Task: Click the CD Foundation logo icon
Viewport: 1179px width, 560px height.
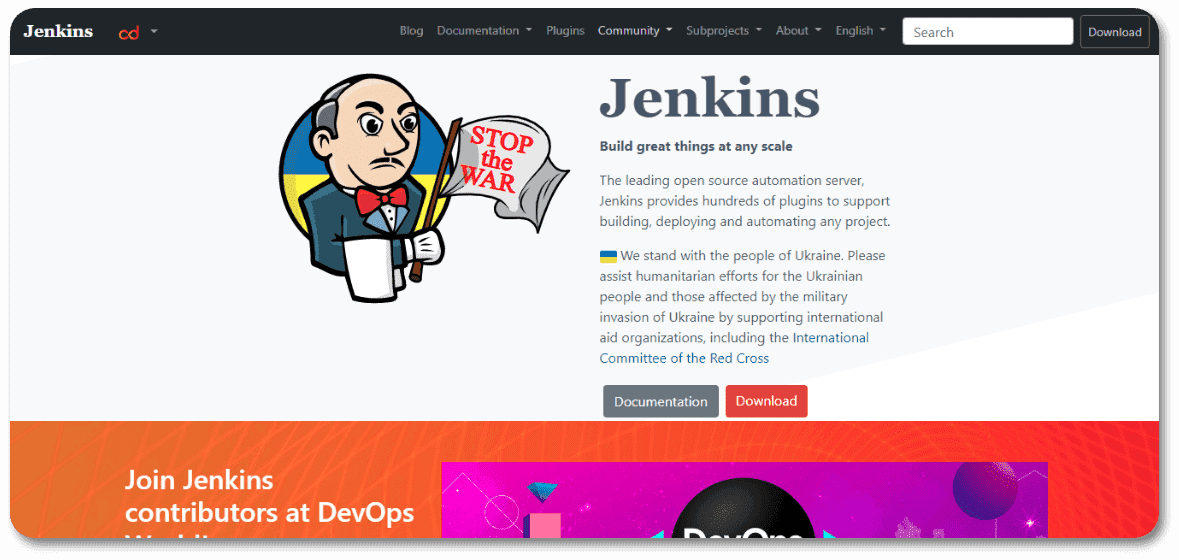Action: (x=129, y=32)
